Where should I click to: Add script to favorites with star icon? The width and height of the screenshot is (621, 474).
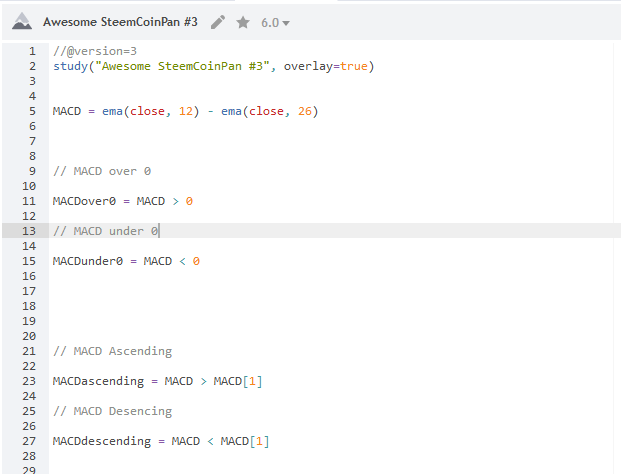[243, 22]
